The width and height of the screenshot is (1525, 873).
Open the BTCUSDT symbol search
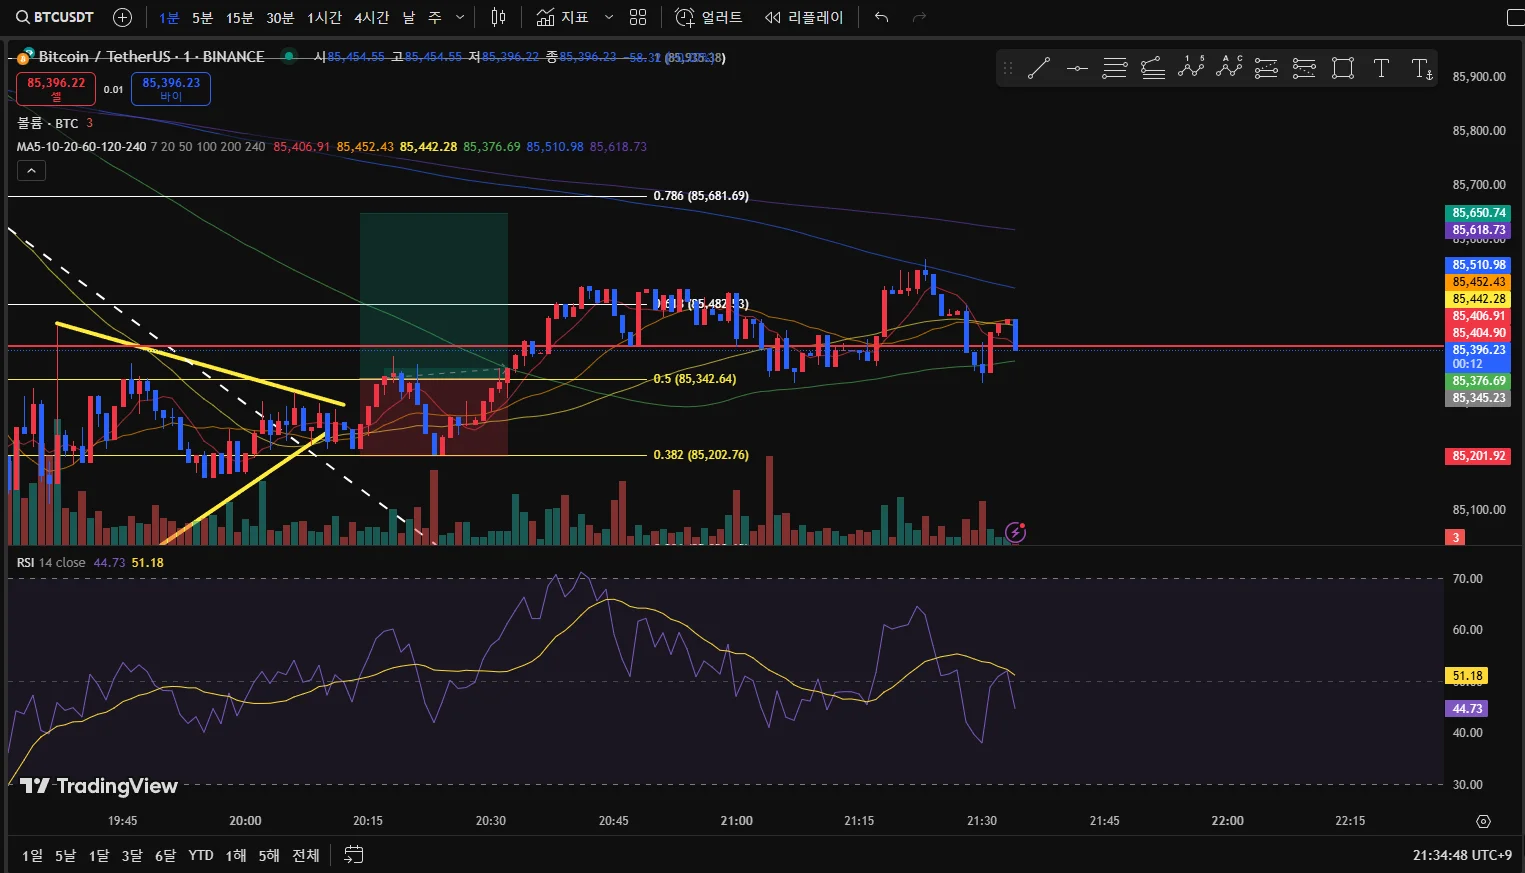coord(55,17)
